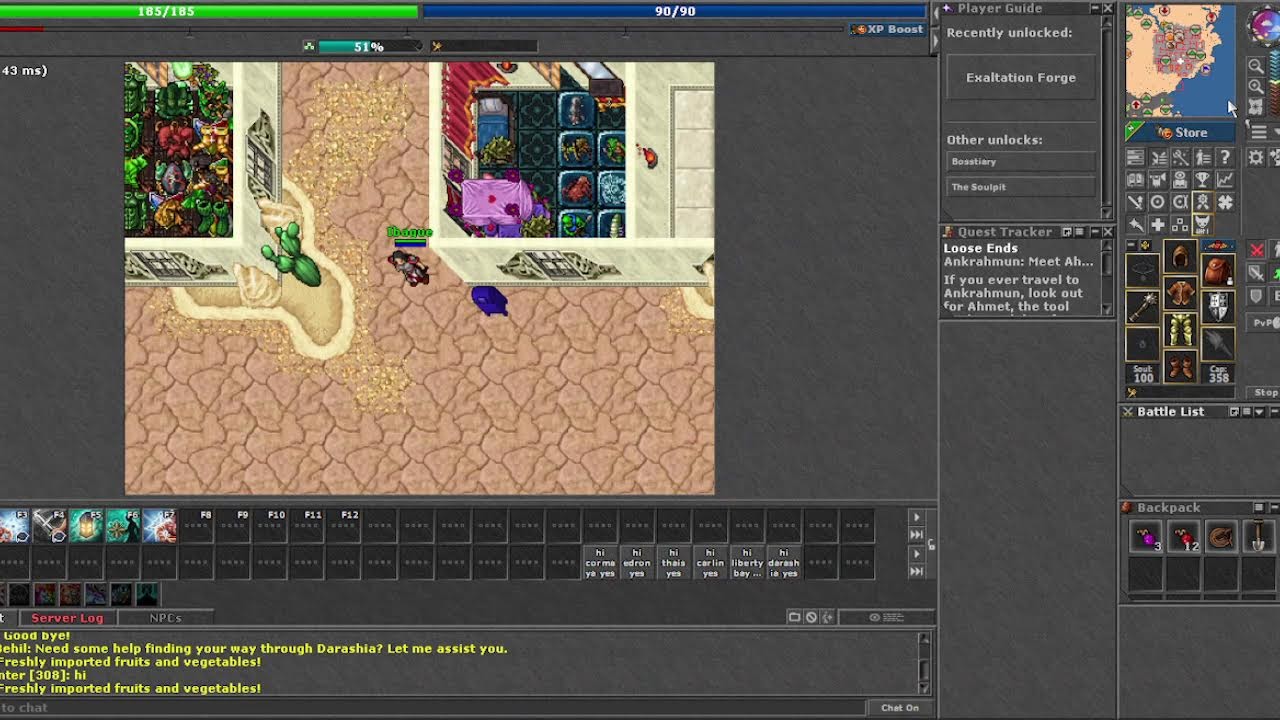Use the F6 spell action button
The image size is (1280, 720).
[123, 526]
